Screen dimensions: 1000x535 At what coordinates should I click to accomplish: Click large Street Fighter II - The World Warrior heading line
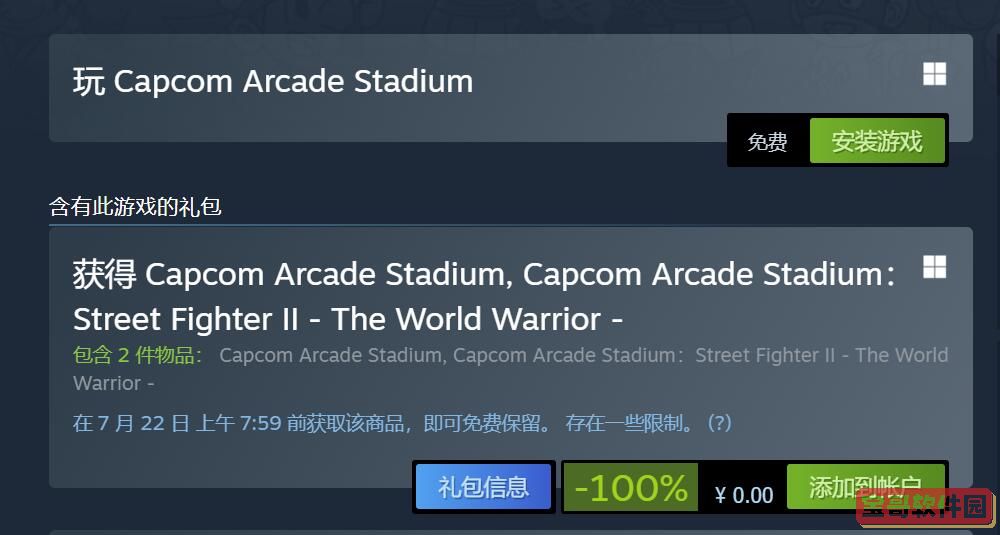(348, 318)
